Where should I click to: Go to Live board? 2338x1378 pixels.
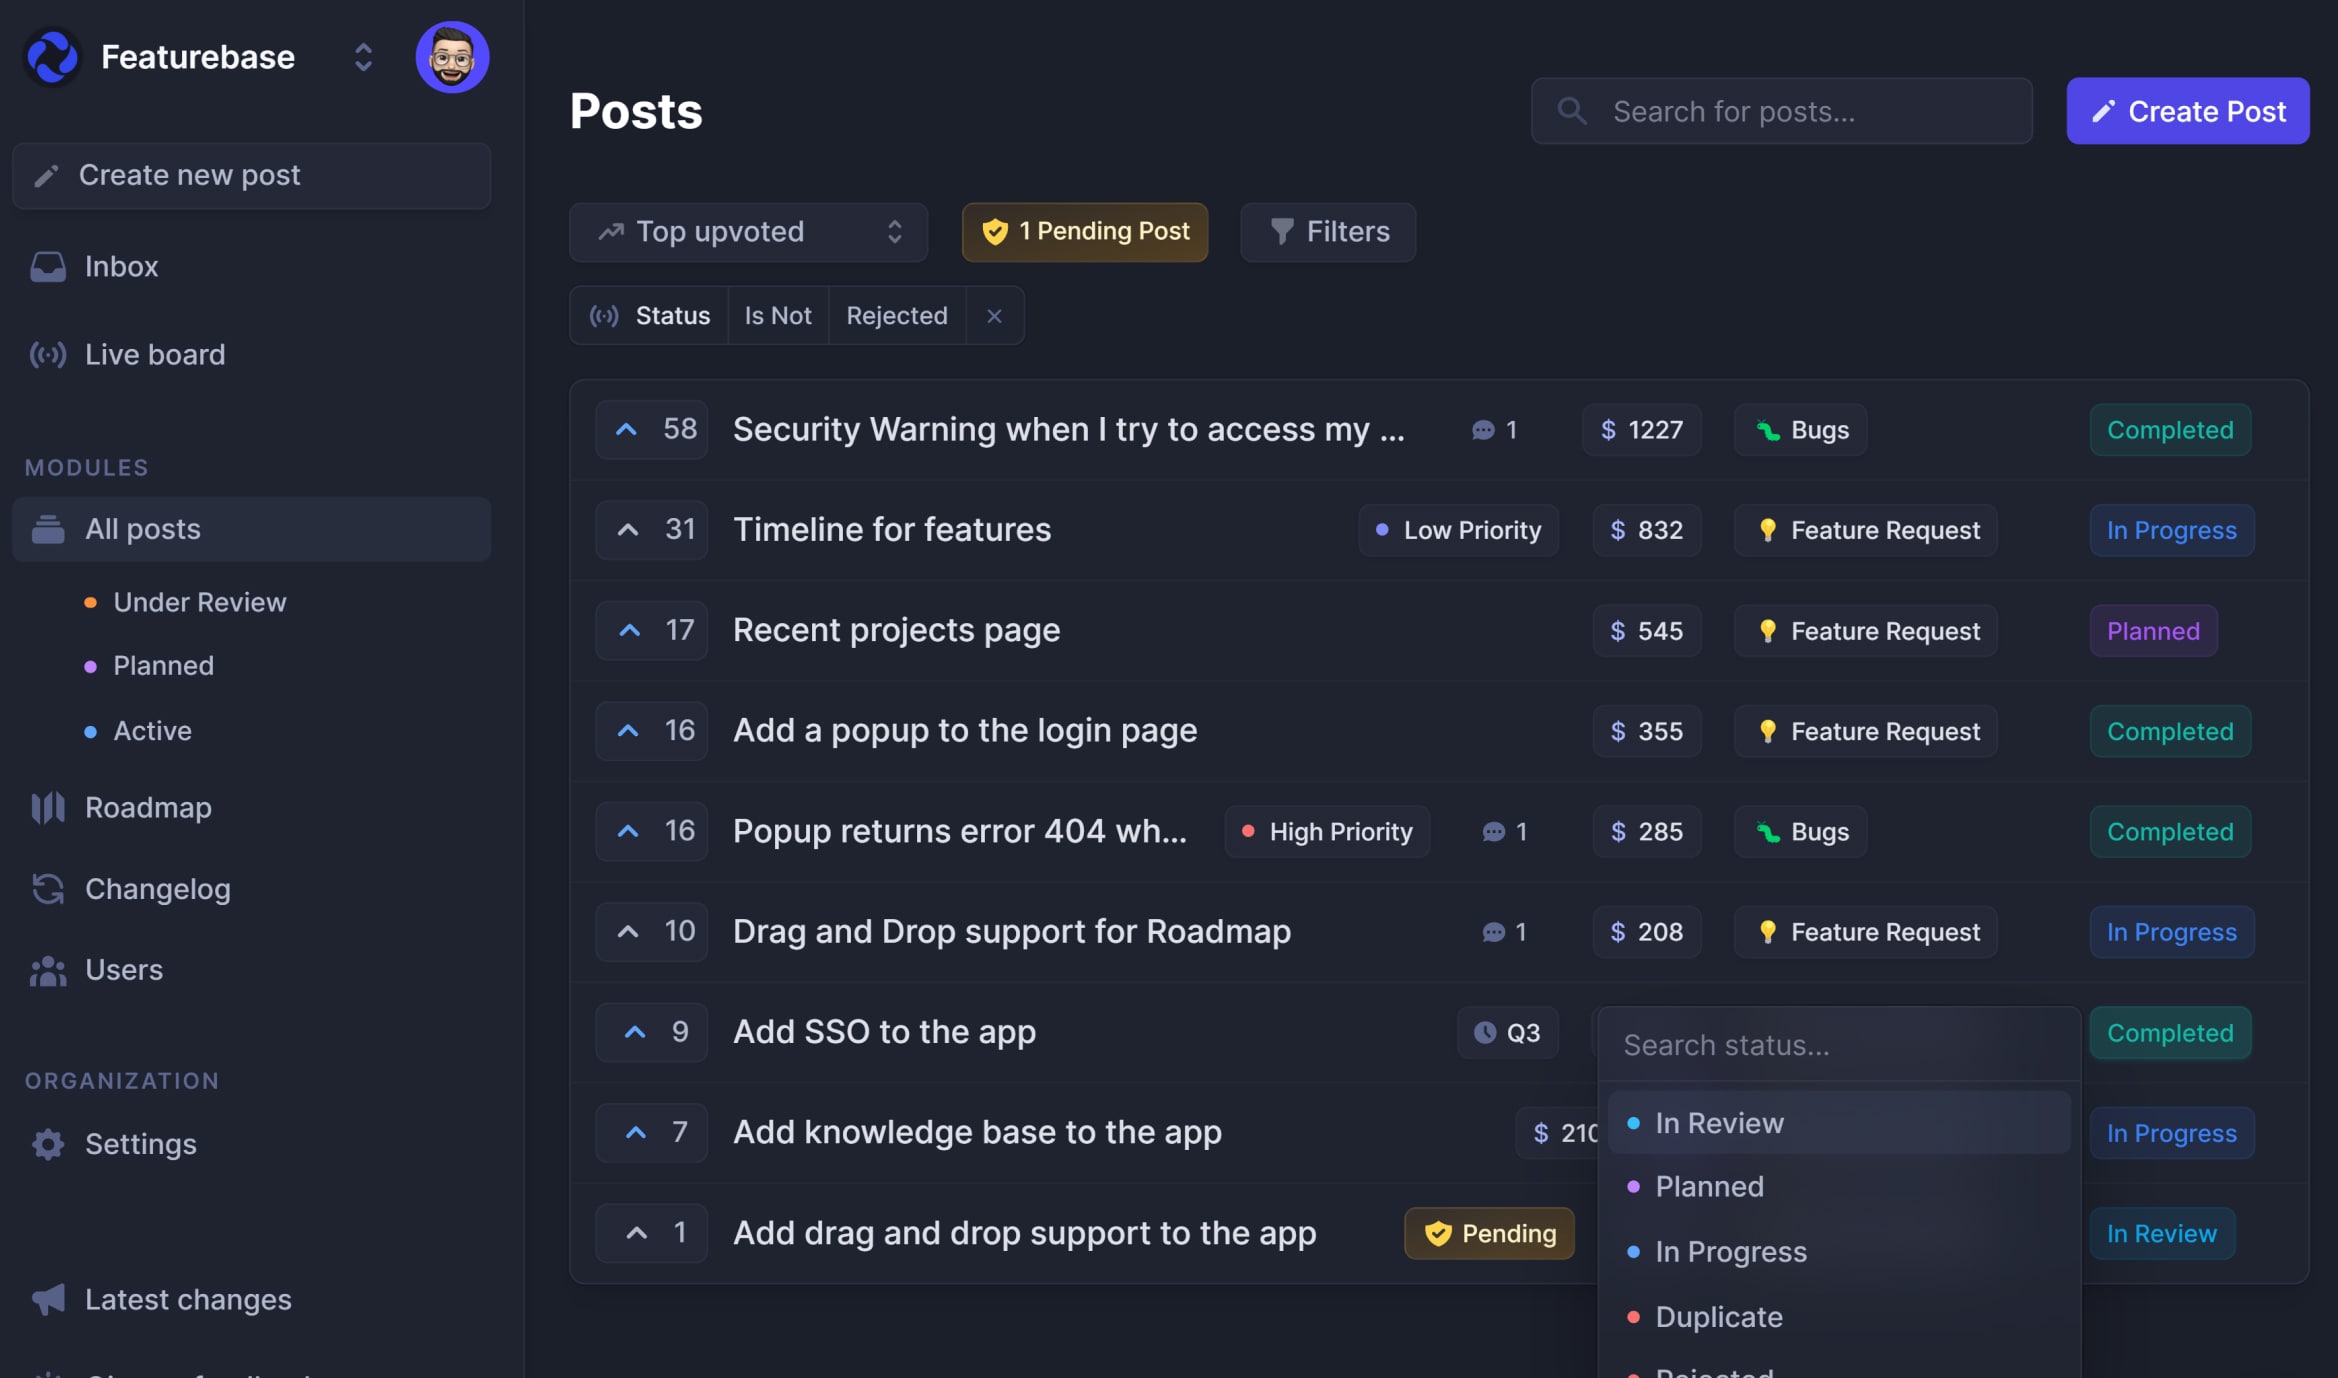point(127,354)
